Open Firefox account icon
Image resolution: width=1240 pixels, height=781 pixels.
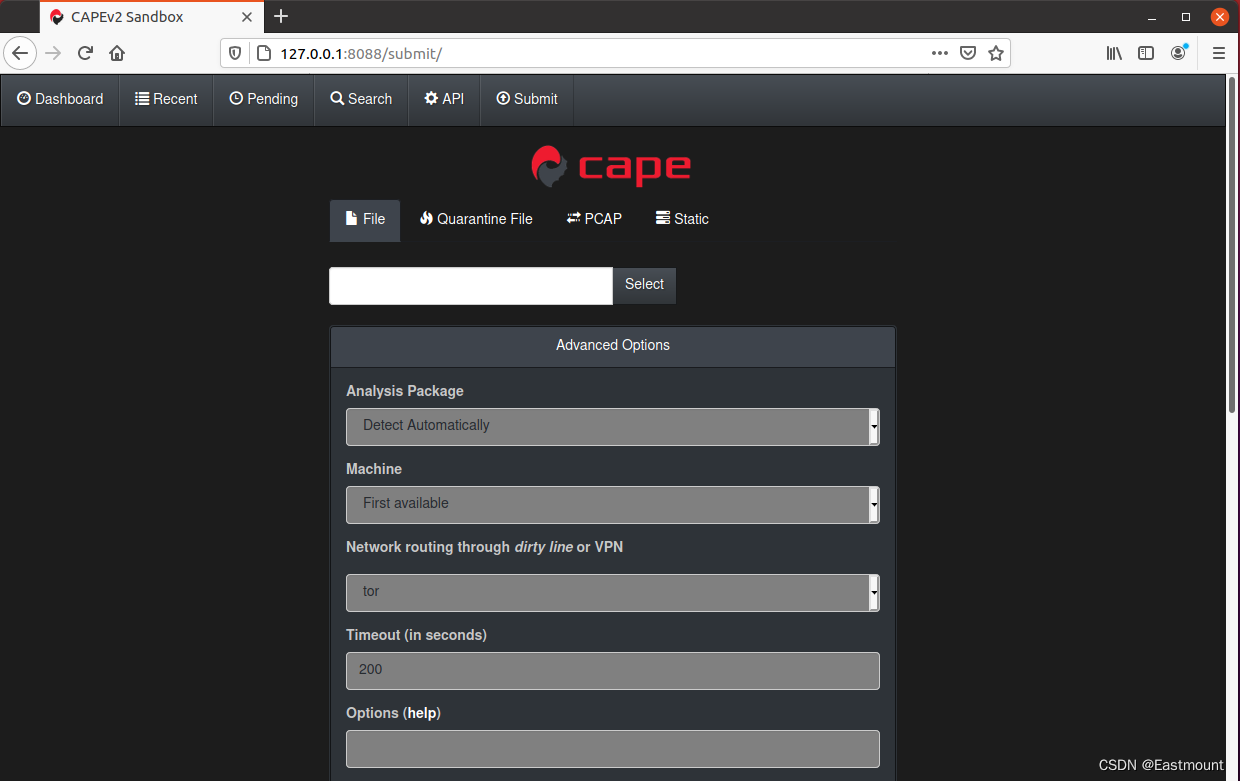[x=1179, y=53]
